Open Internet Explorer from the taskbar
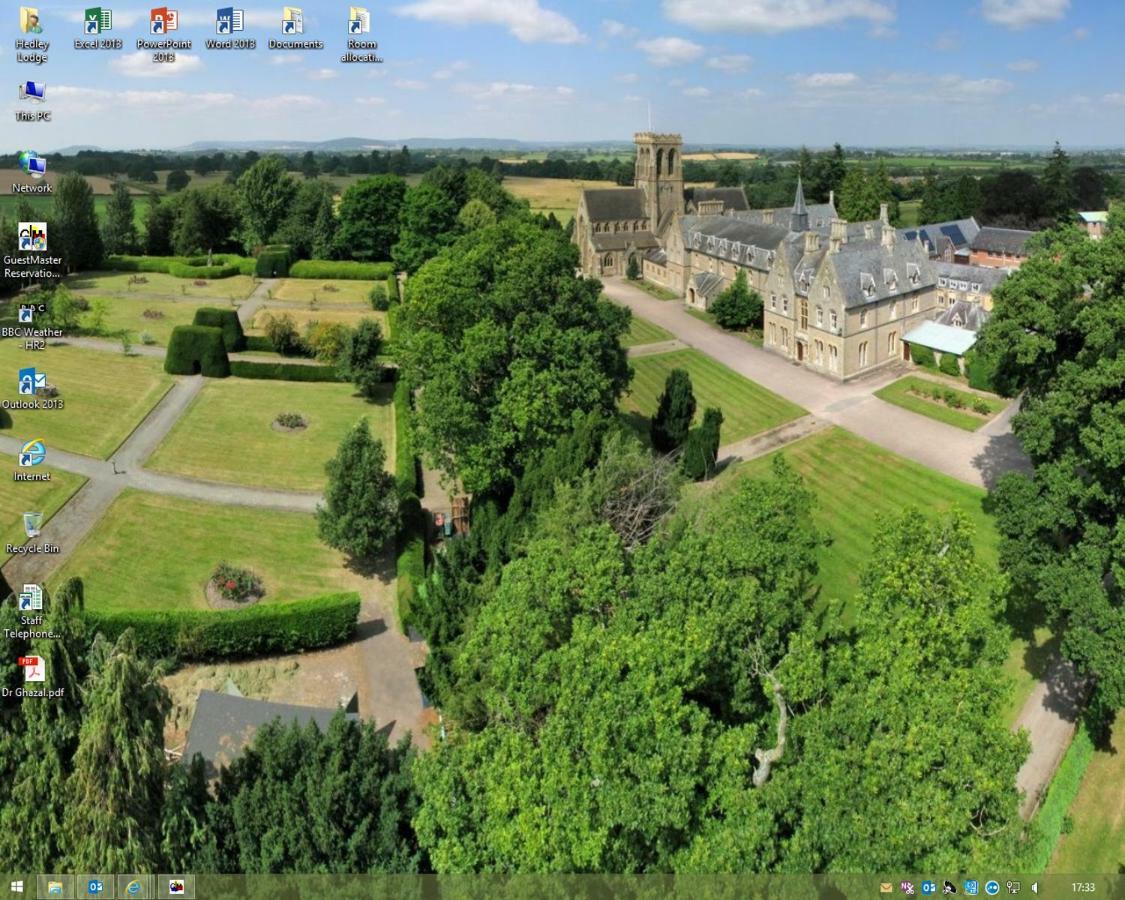This screenshot has width=1125, height=900. point(135,887)
